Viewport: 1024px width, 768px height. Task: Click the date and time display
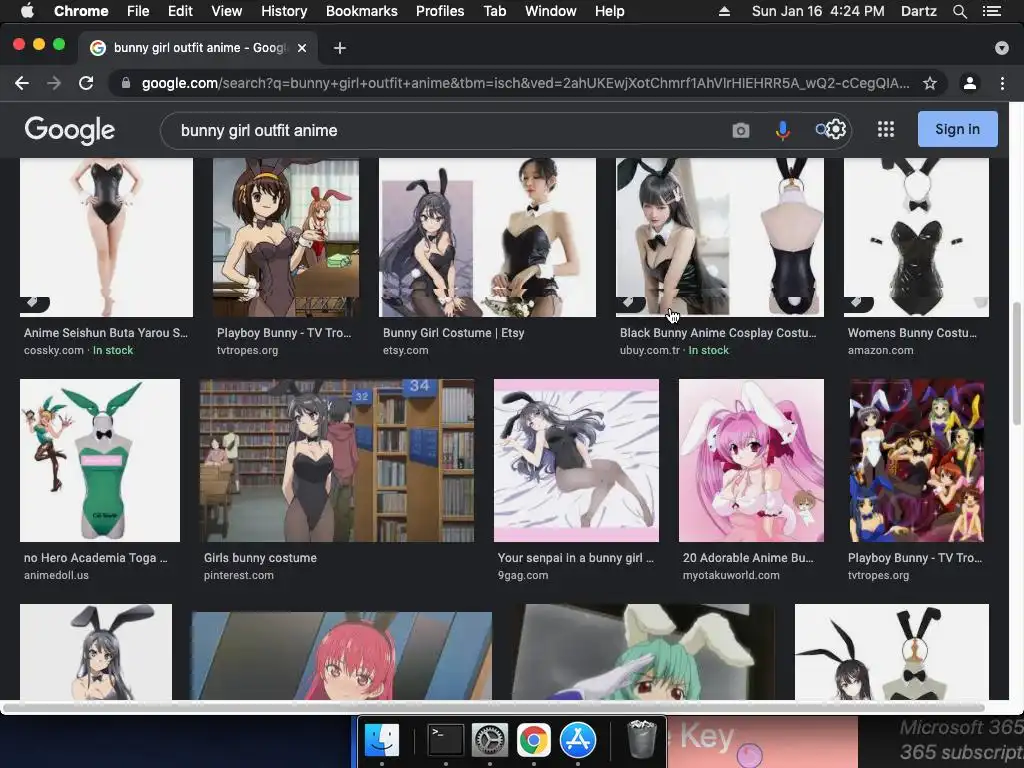(818, 11)
